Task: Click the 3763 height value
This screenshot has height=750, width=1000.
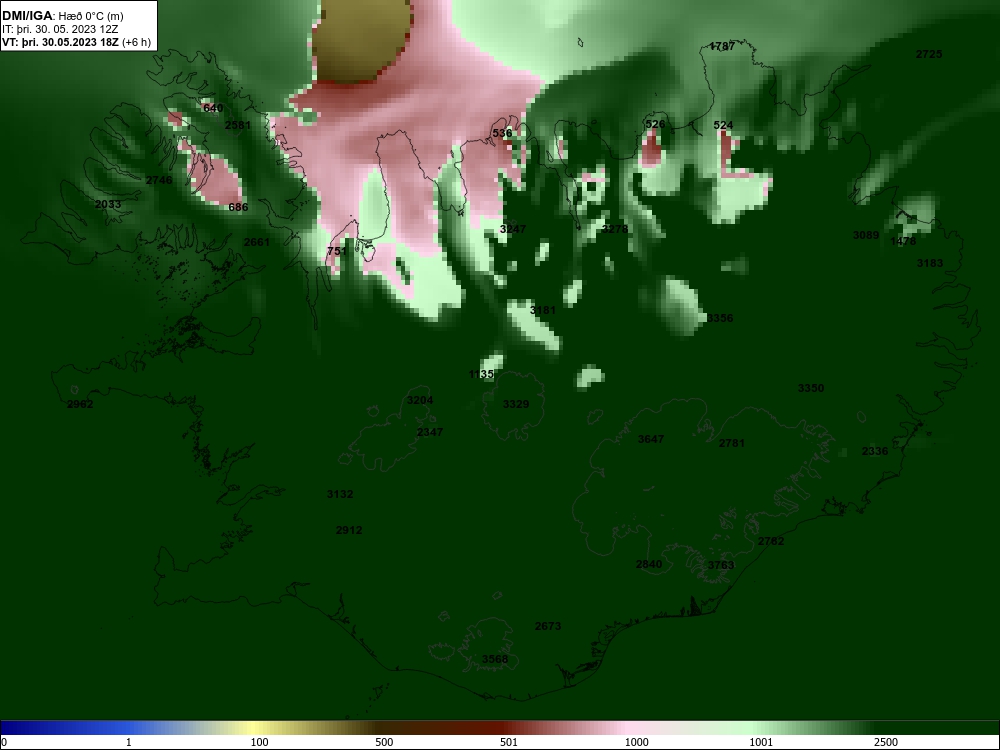Action: (721, 566)
